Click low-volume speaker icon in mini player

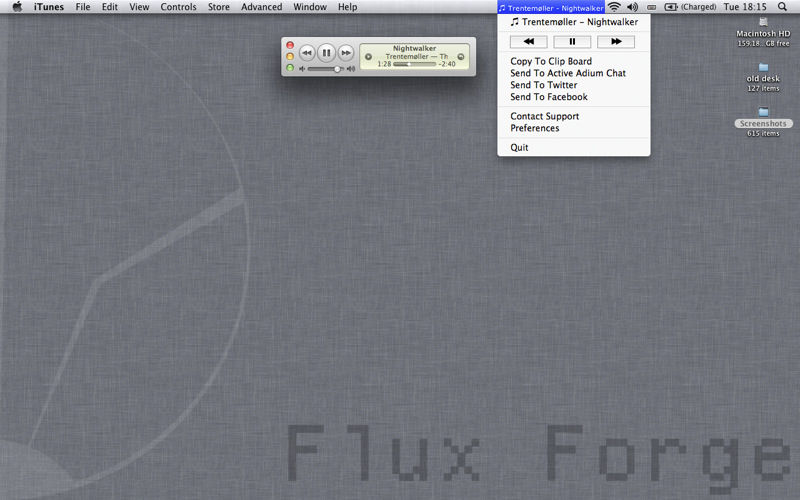302,69
